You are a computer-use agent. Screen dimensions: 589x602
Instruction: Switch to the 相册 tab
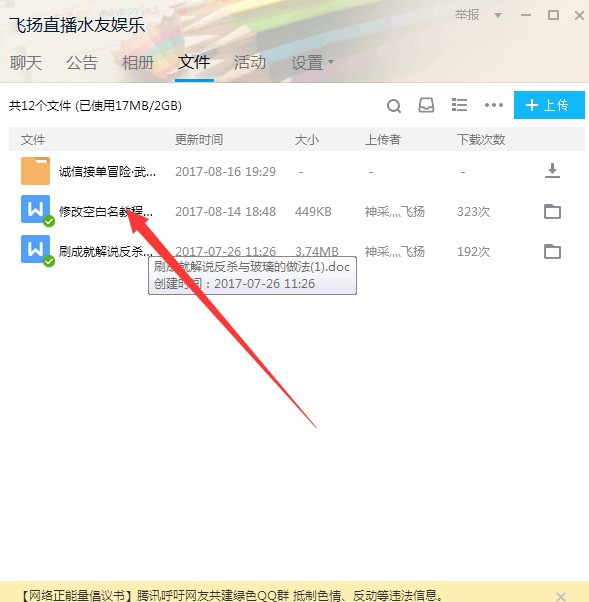pyautogui.click(x=138, y=63)
